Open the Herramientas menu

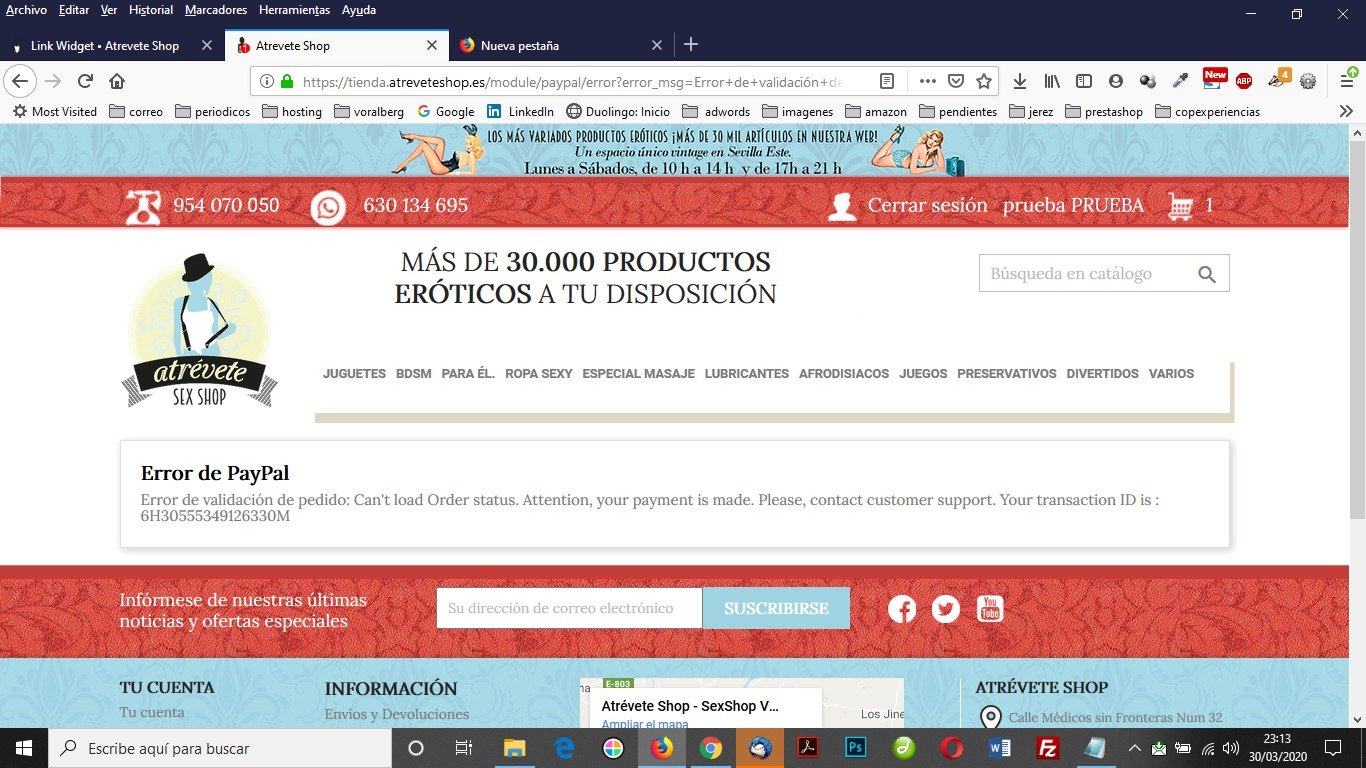(294, 10)
